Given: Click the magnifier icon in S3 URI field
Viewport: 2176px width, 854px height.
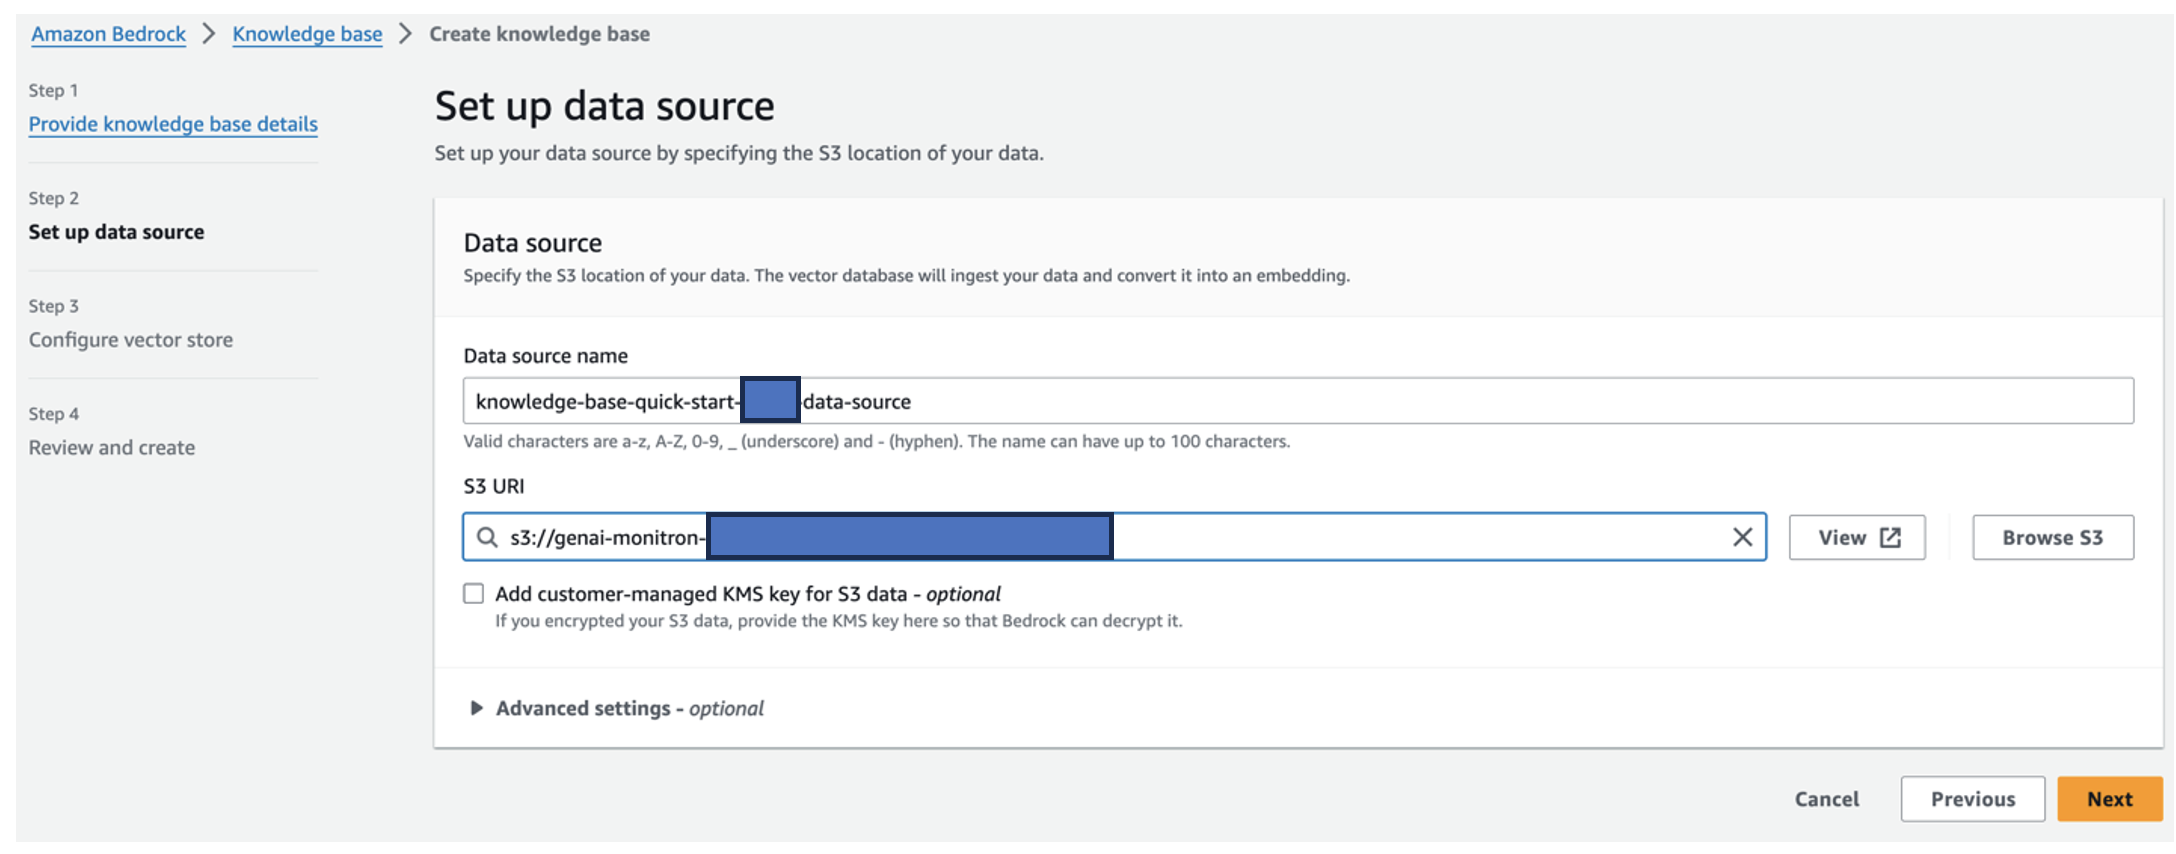Looking at the screenshot, I should (x=487, y=538).
